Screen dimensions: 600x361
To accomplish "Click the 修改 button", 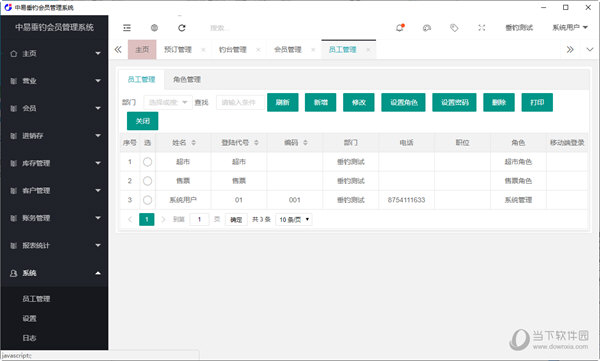I will tap(359, 102).
